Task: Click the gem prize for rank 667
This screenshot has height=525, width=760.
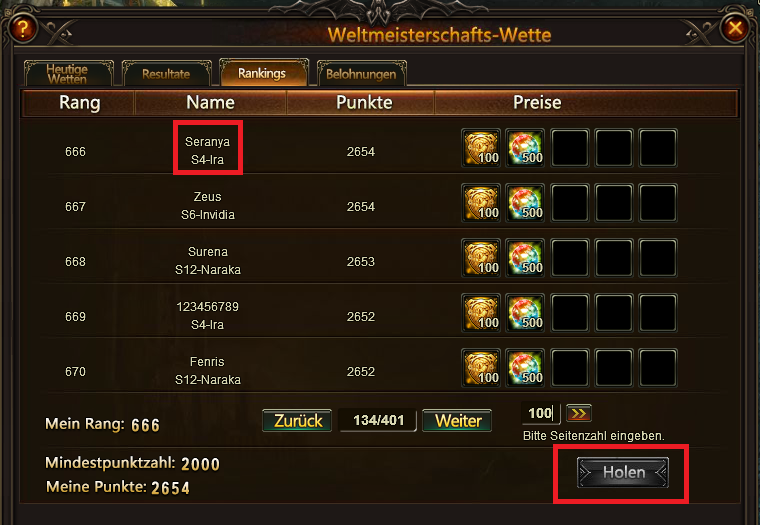Action: [525, 203]
